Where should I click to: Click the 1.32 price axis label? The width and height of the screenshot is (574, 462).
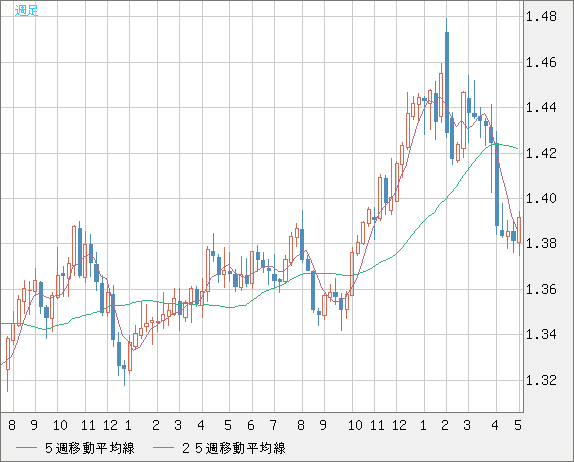[x=541, y=380]
